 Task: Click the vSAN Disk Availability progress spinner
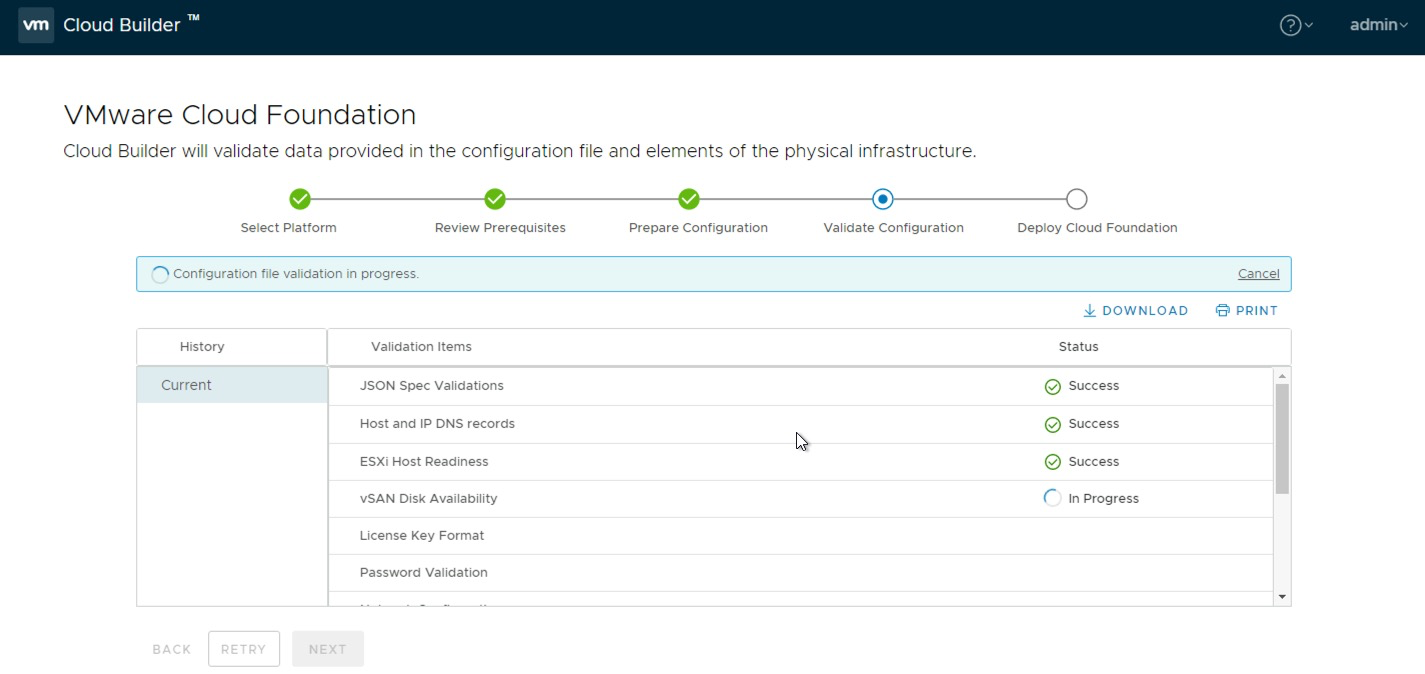pyautogui.click(x=1052, y=498)
